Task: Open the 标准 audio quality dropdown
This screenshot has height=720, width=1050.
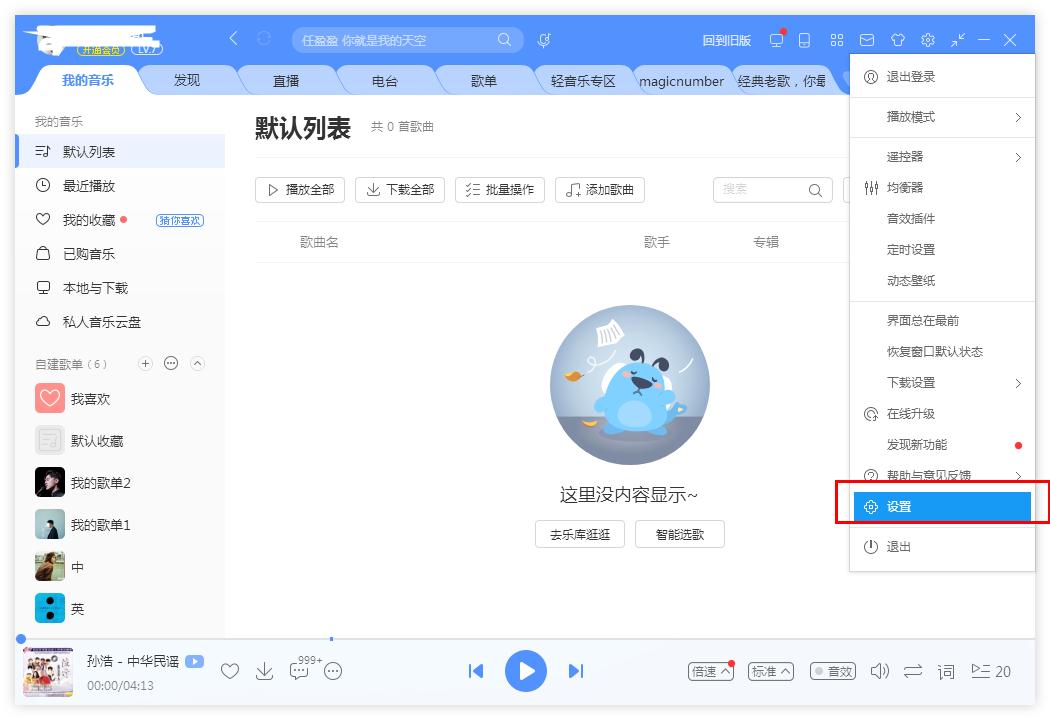Action: coord(770,671)
